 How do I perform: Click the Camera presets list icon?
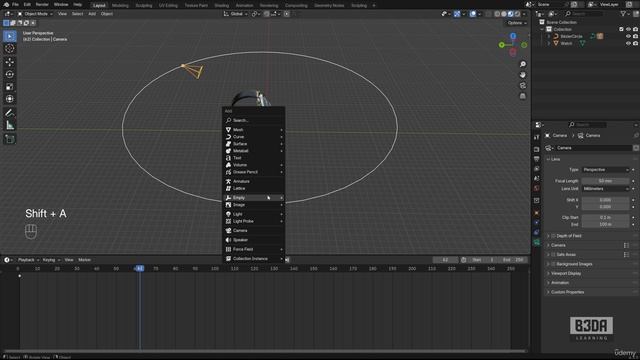626,245
